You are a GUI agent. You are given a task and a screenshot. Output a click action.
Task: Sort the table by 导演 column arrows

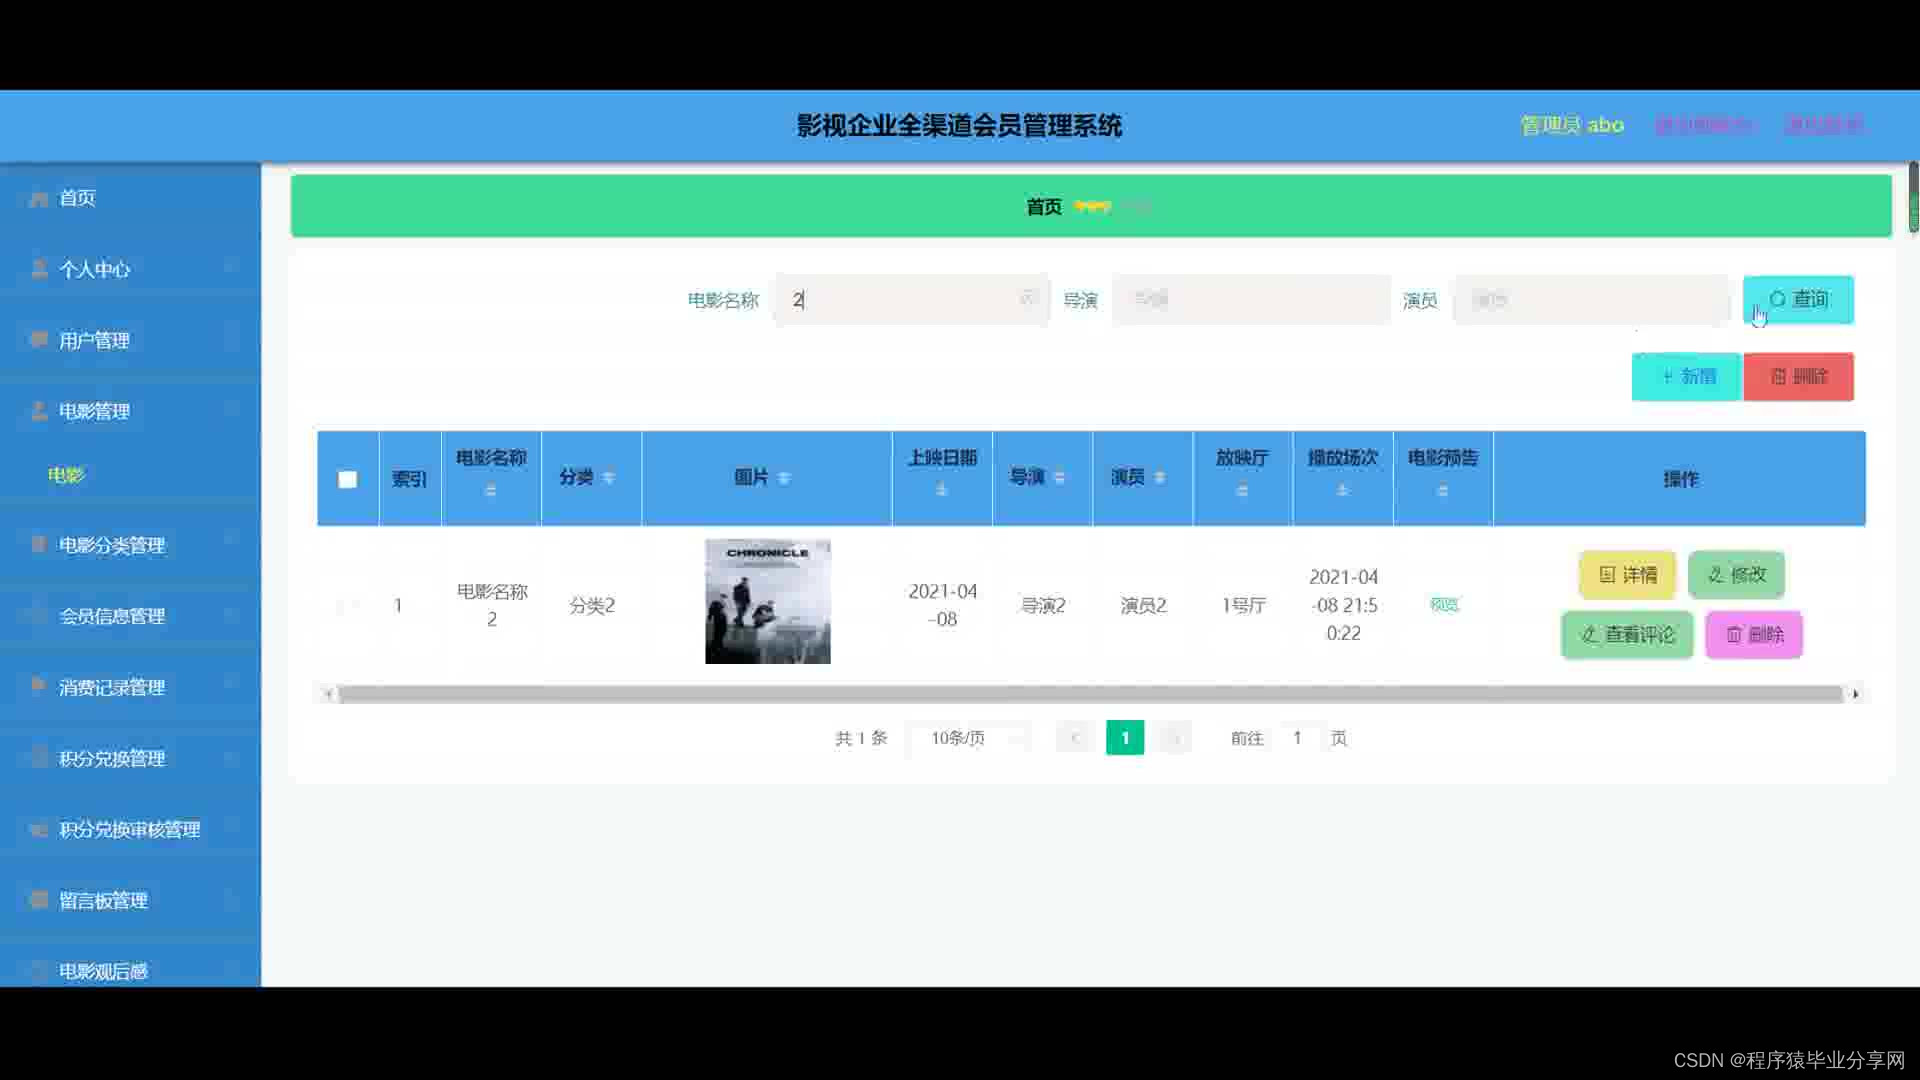(1059, 478)
